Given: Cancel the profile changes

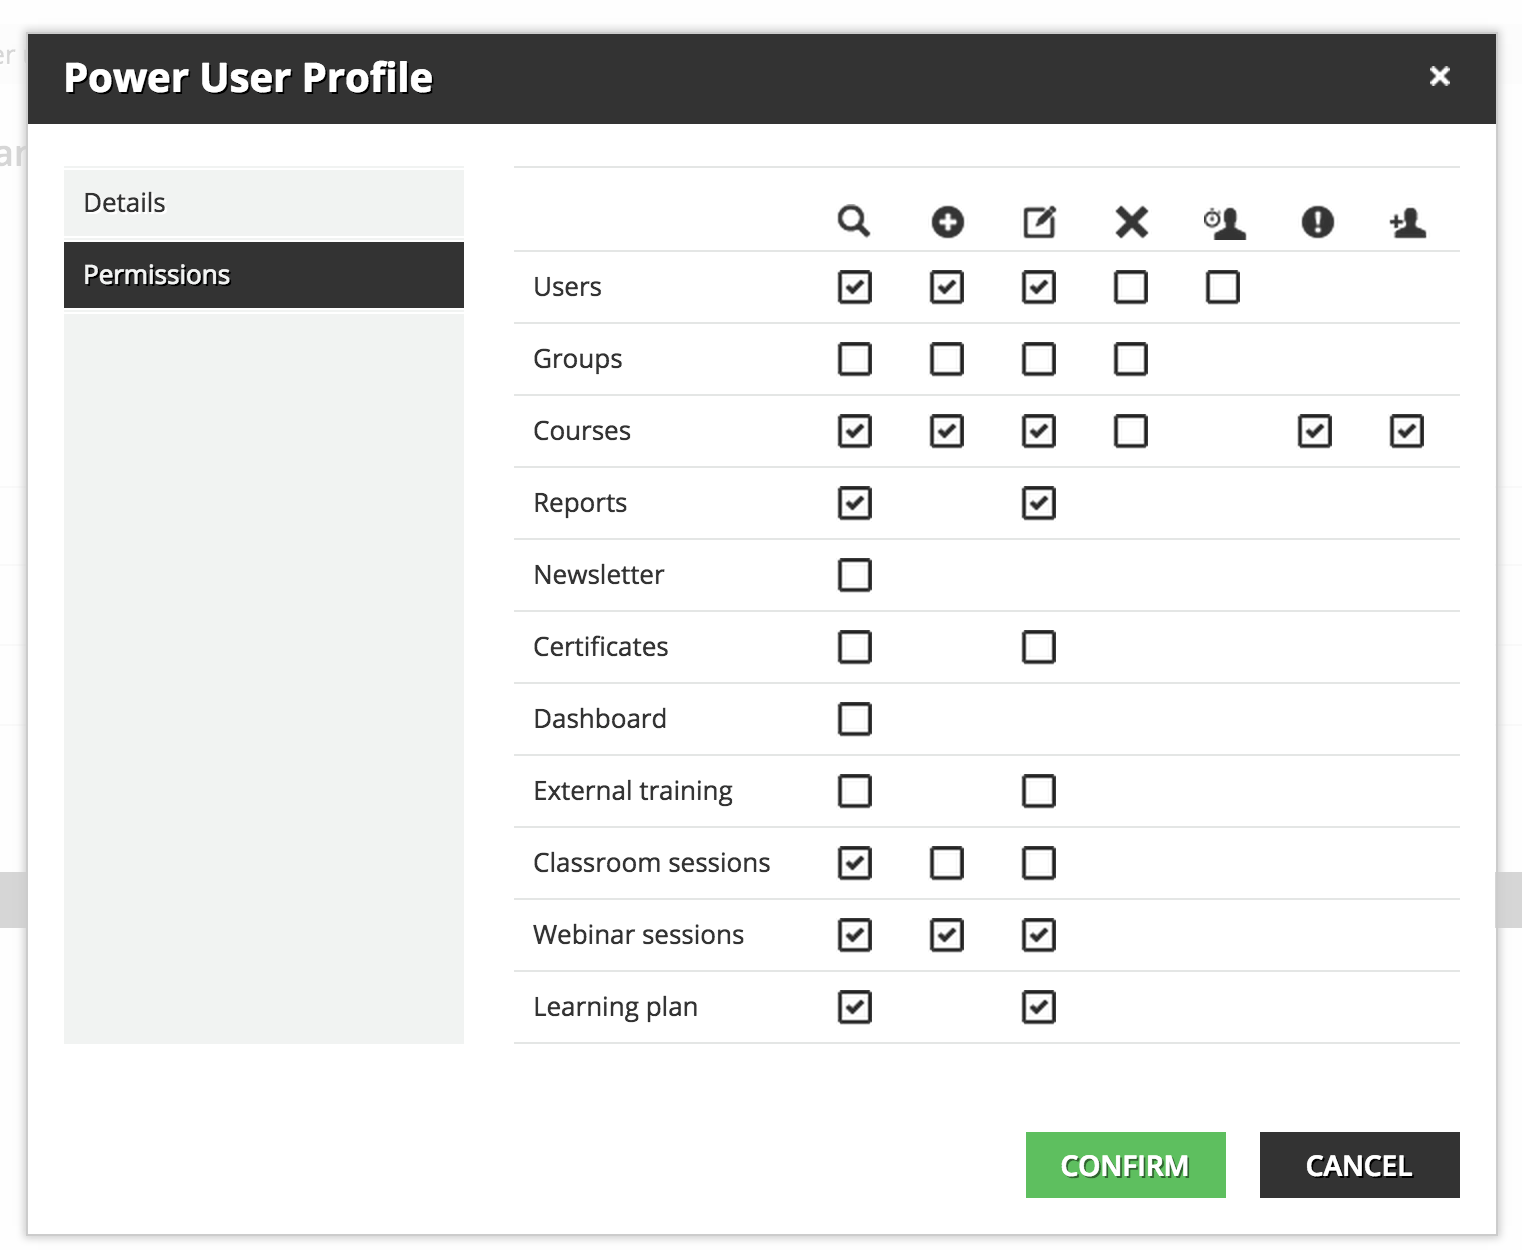Looking at the screenshot, I should 1359,1165.
